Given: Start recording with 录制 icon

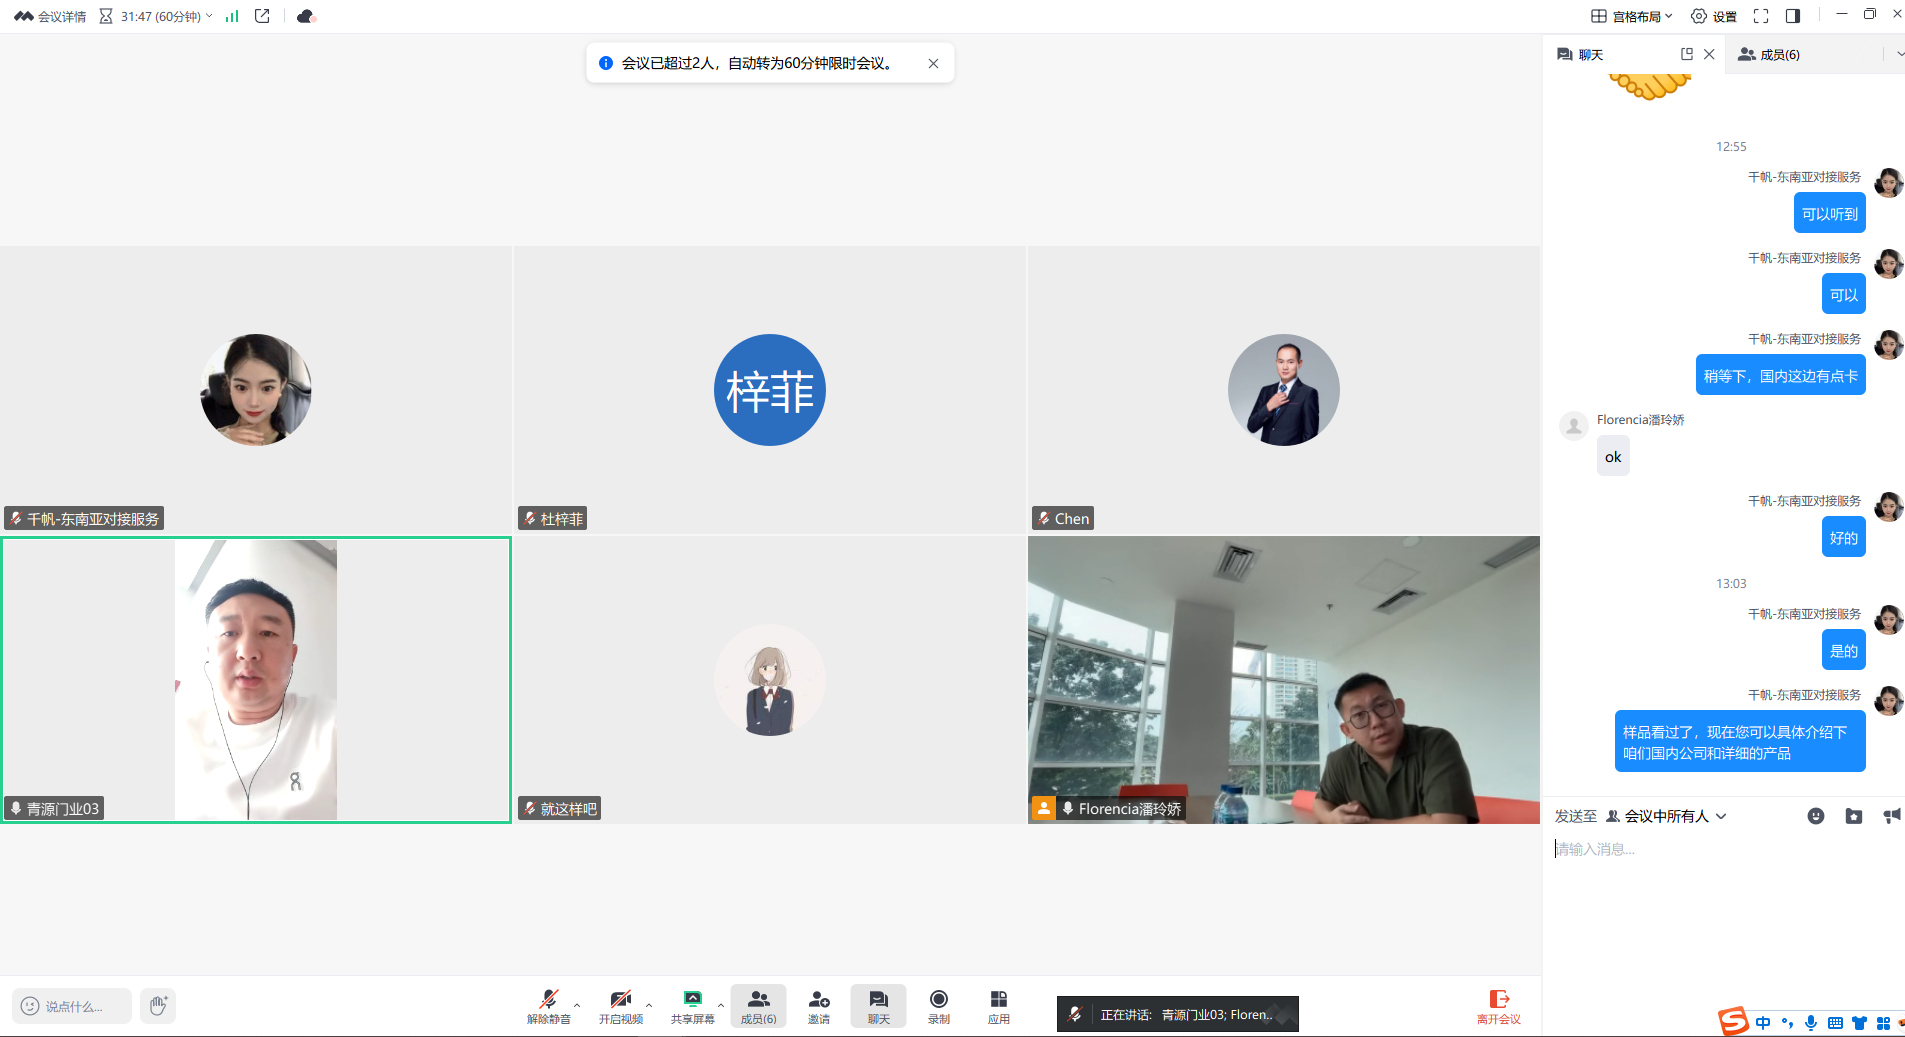Looking at the screenshot, I should pos(938,1005).
